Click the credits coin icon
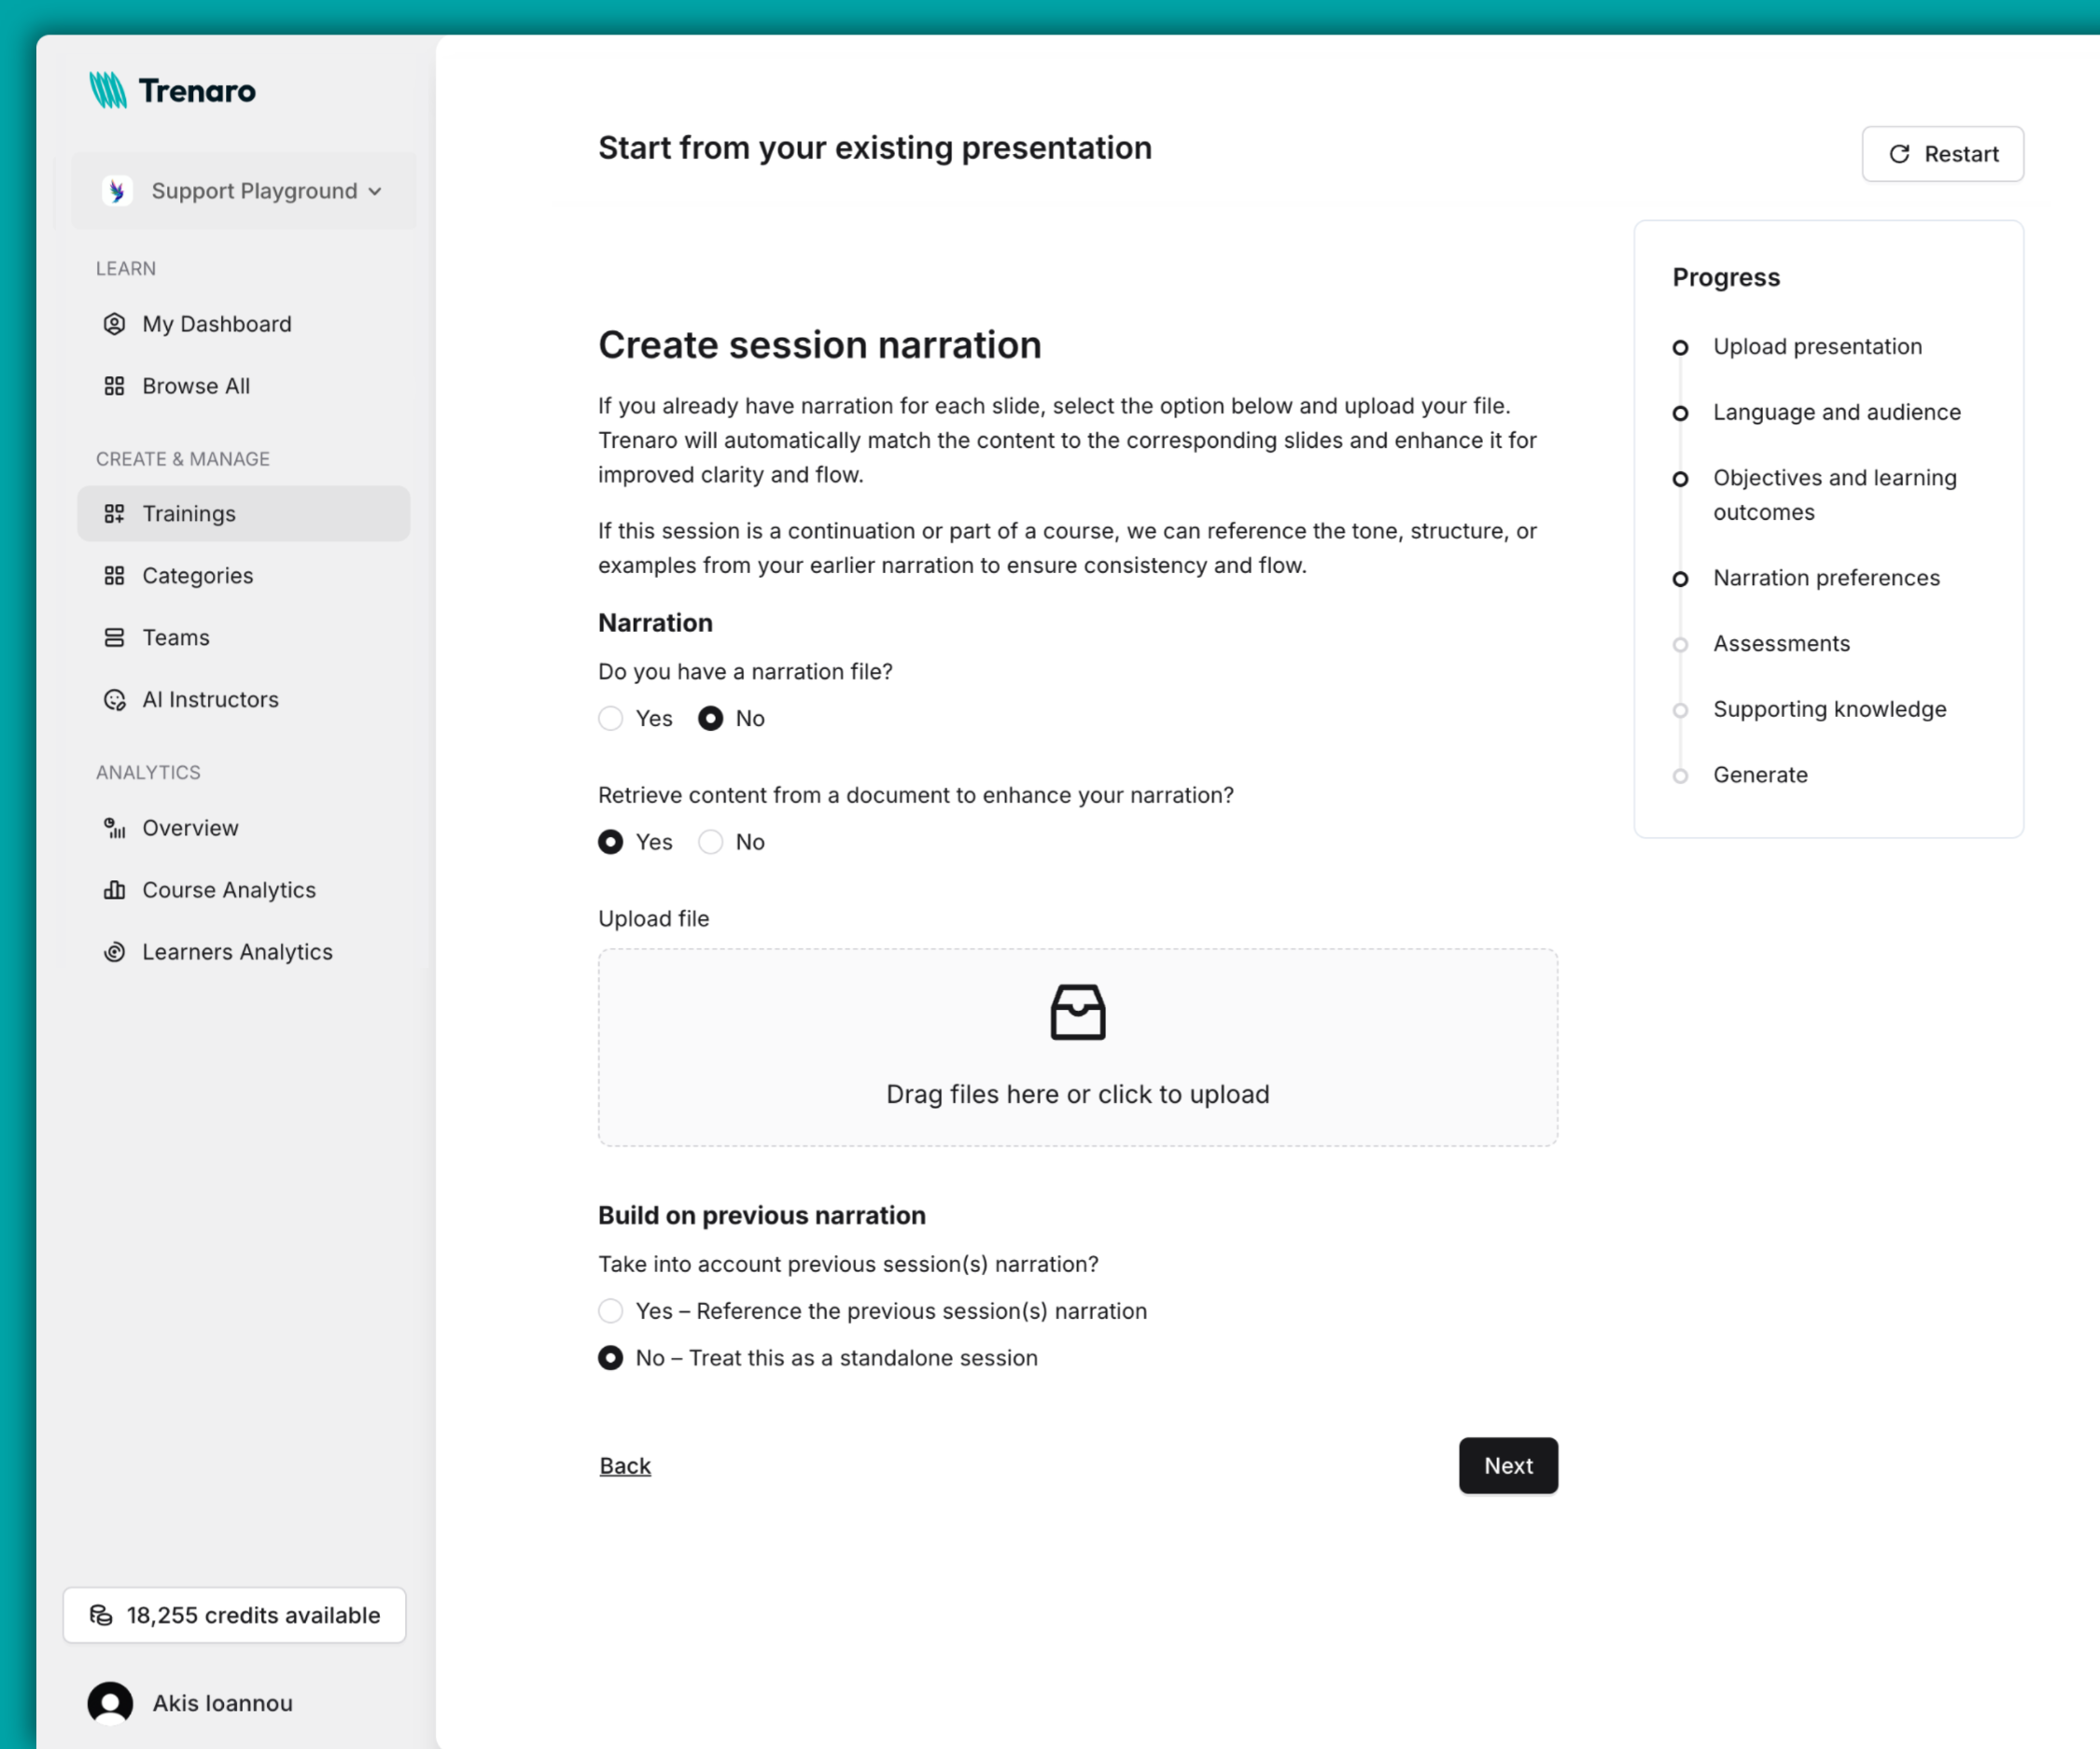 102,1615
